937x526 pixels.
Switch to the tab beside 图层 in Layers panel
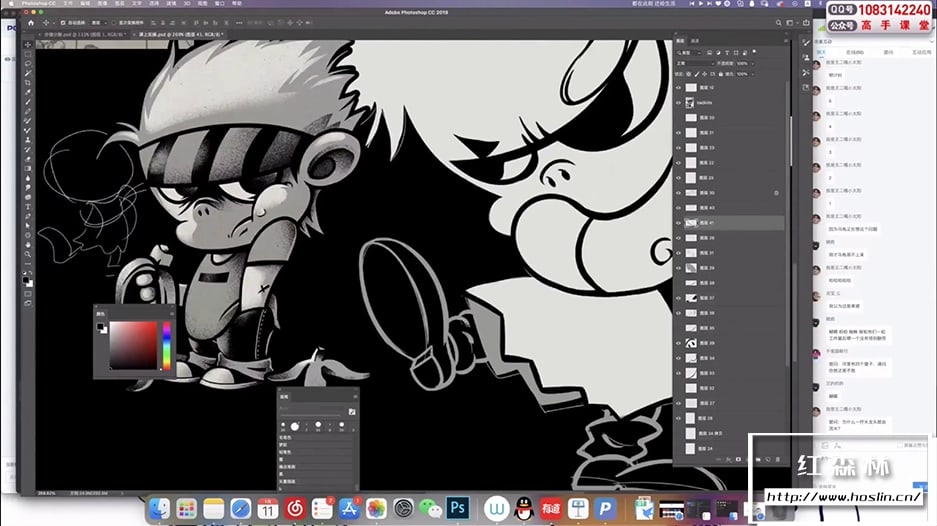click(x=695, y=41)
